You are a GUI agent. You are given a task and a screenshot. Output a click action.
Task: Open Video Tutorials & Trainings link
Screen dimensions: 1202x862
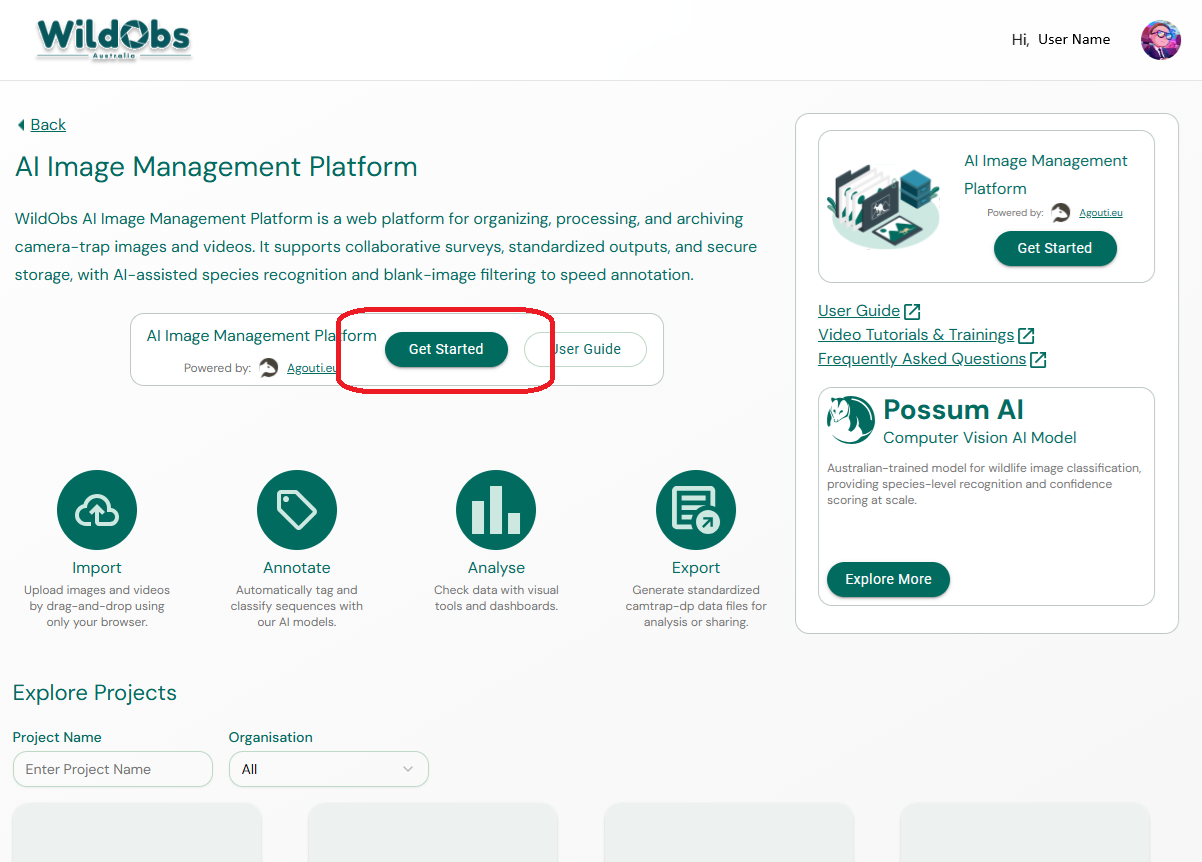pos(916,335)
